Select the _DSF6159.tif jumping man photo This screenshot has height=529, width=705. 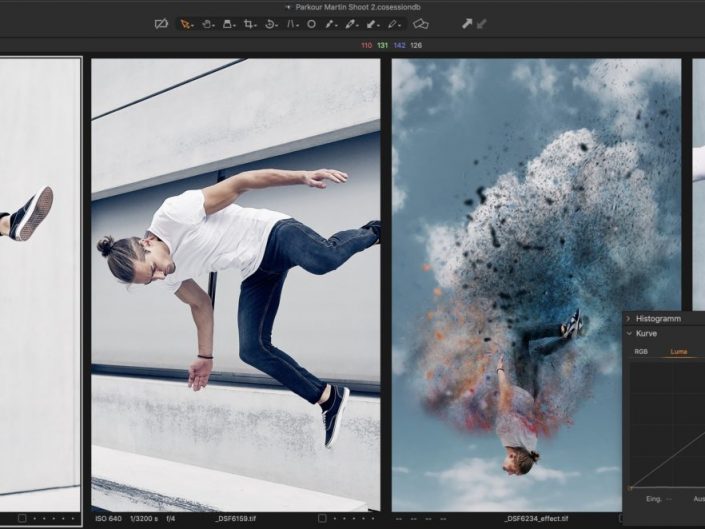click(x=236, y=285)
